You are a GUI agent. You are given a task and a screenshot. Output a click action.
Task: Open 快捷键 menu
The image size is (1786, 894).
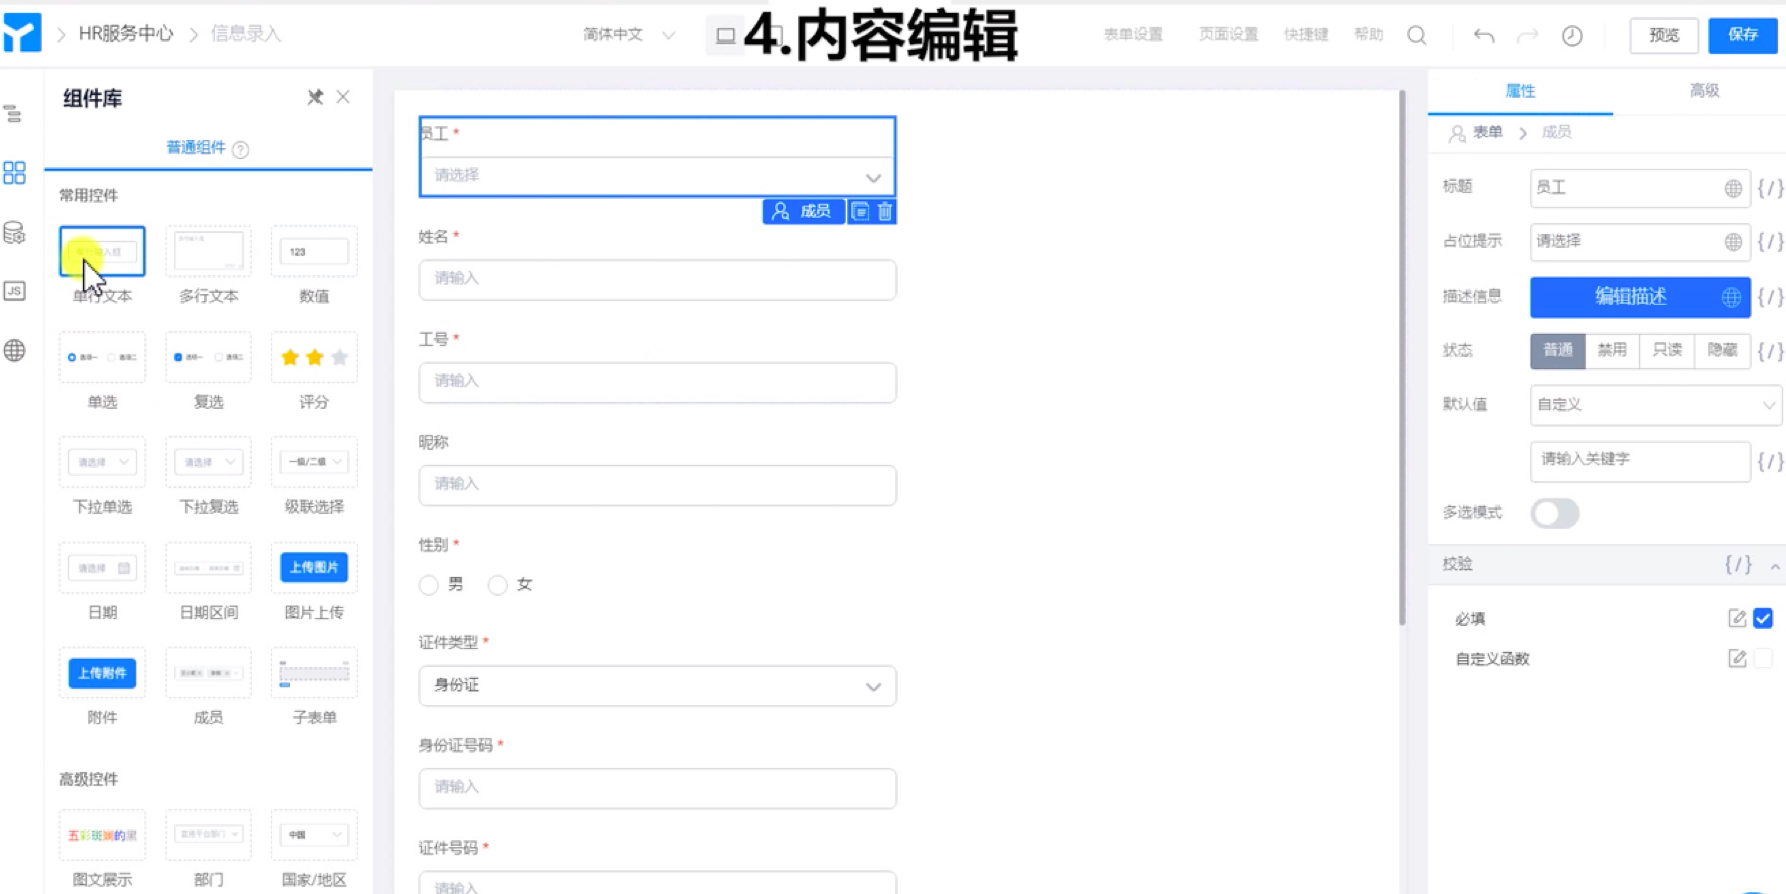pyautogui.click(x=1306, y=34)
